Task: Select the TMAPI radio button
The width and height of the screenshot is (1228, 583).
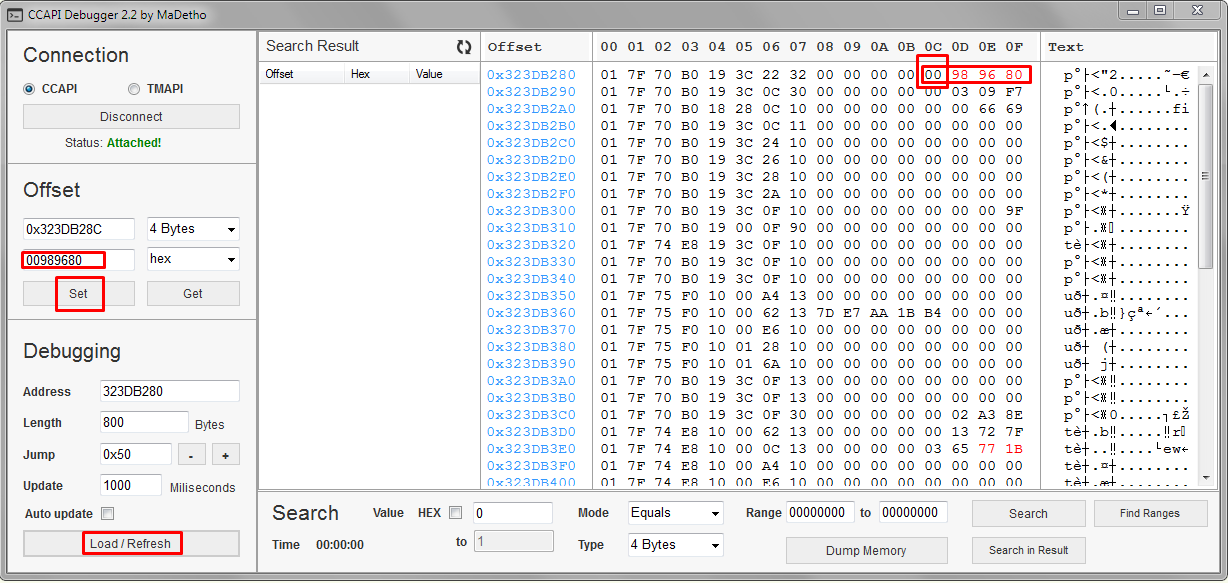Action: click(135, 88)
